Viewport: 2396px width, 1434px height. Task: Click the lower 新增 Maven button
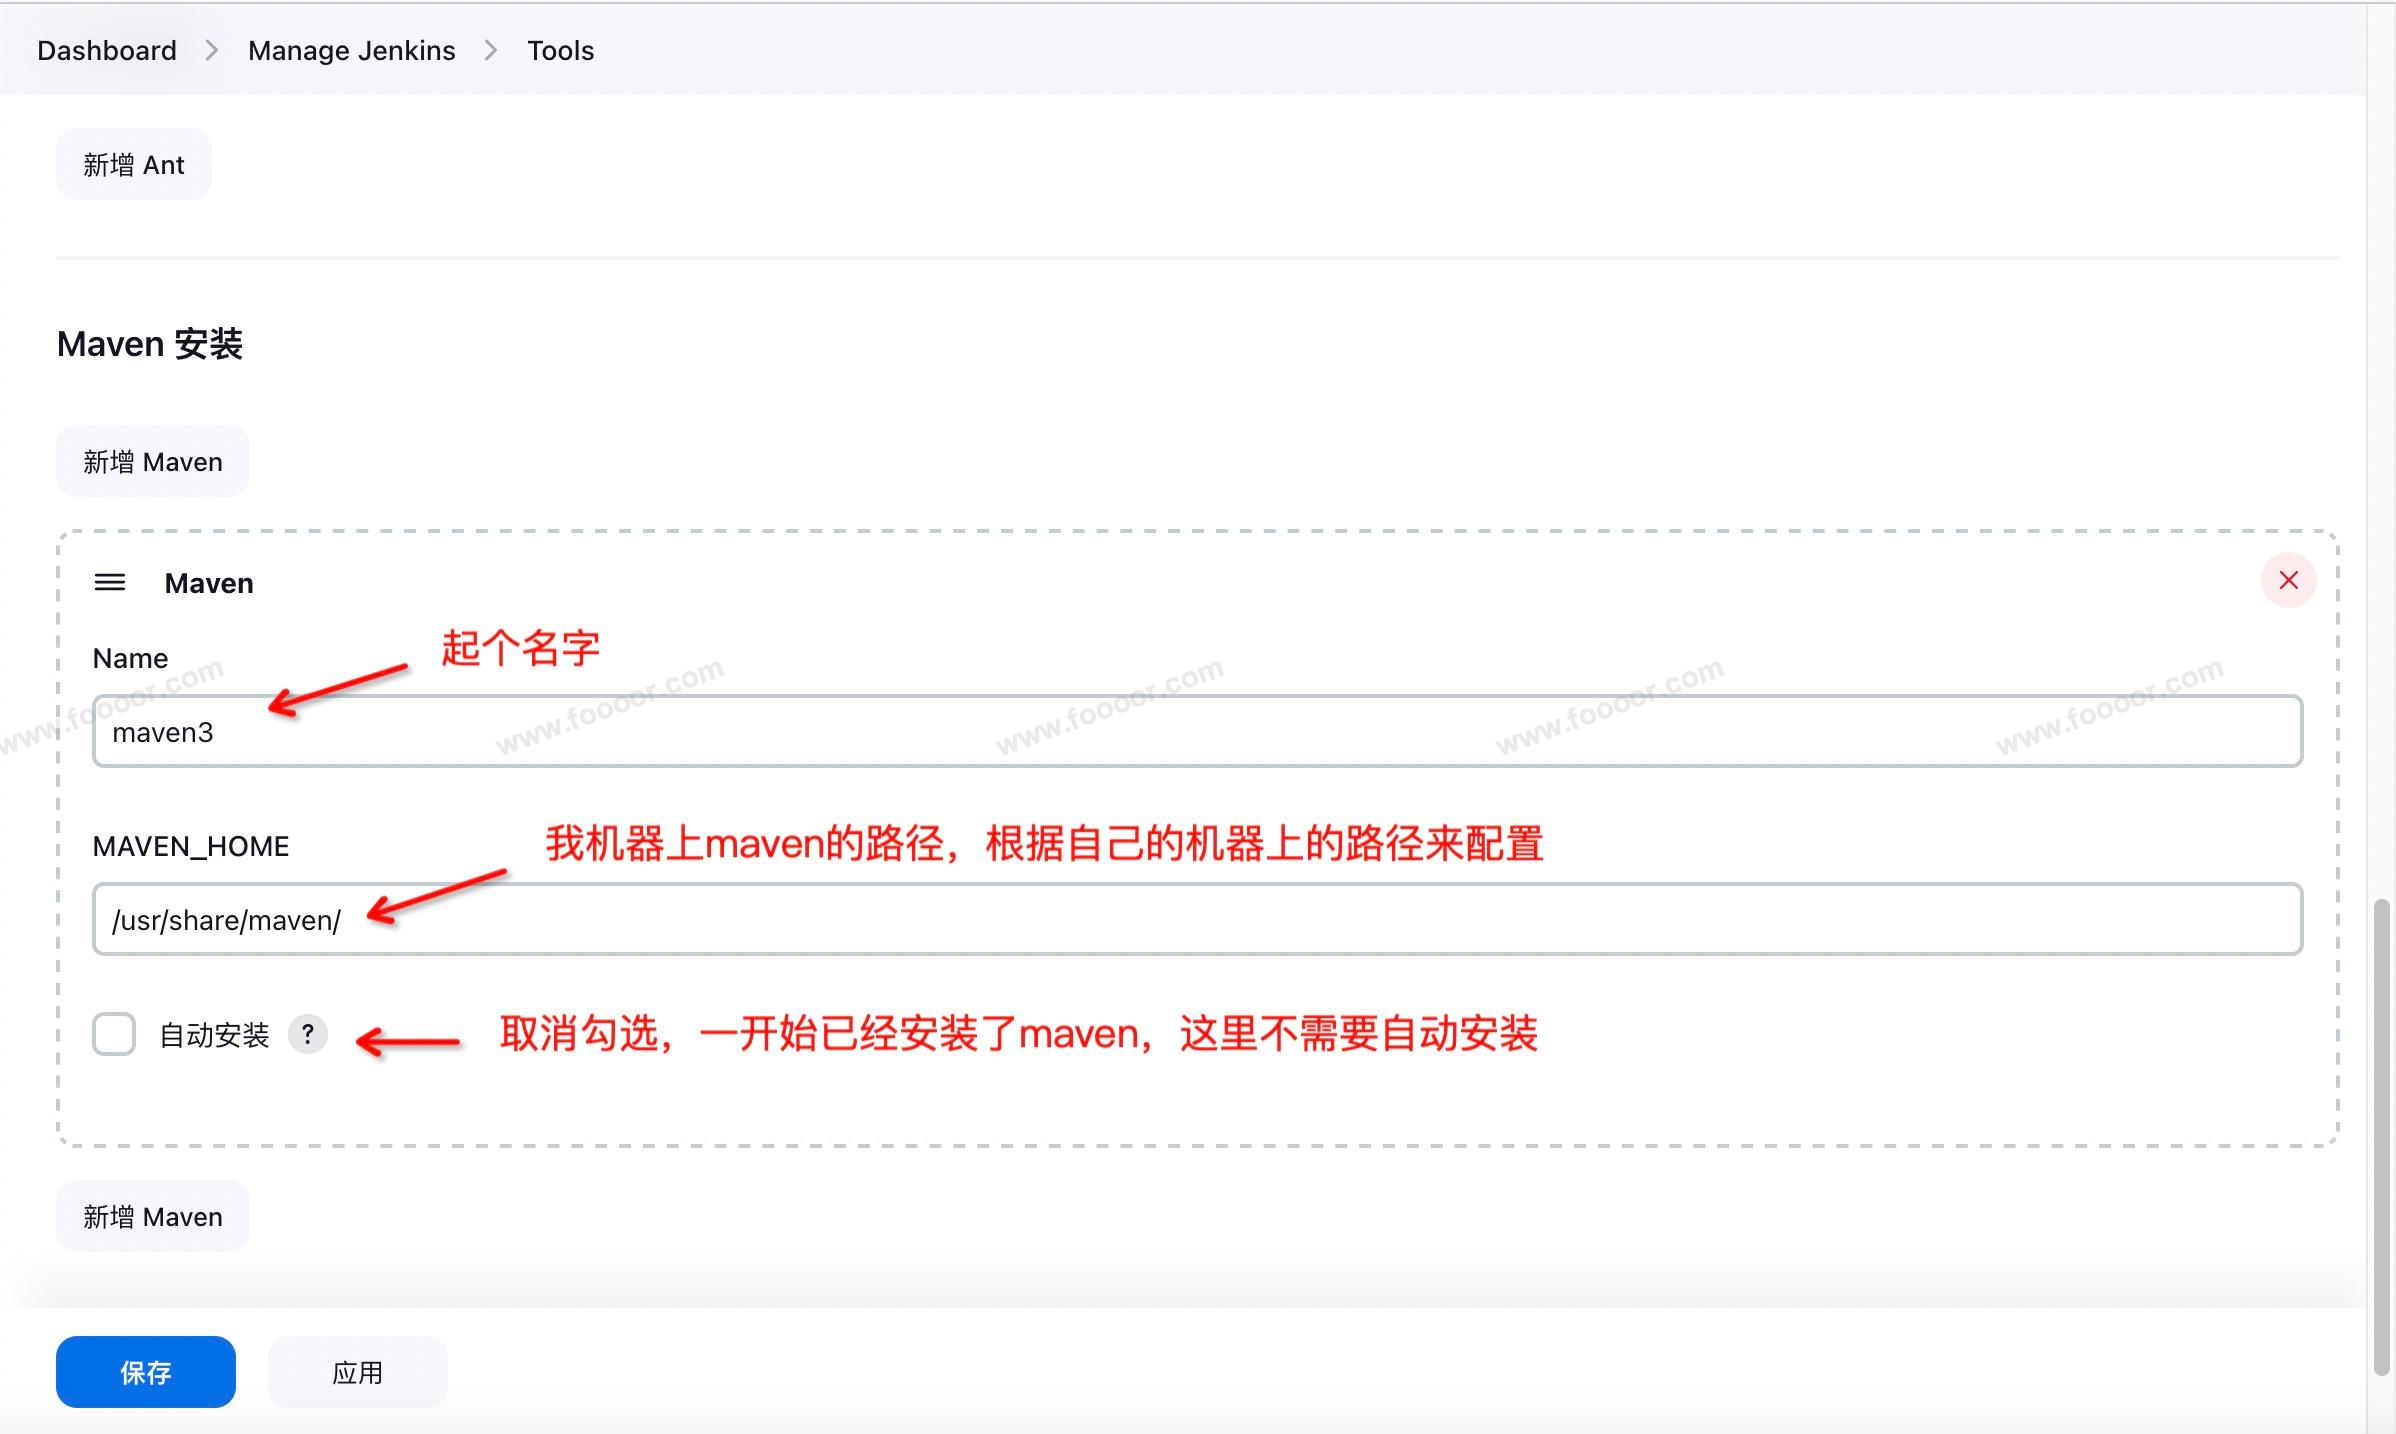[152, 1217]
